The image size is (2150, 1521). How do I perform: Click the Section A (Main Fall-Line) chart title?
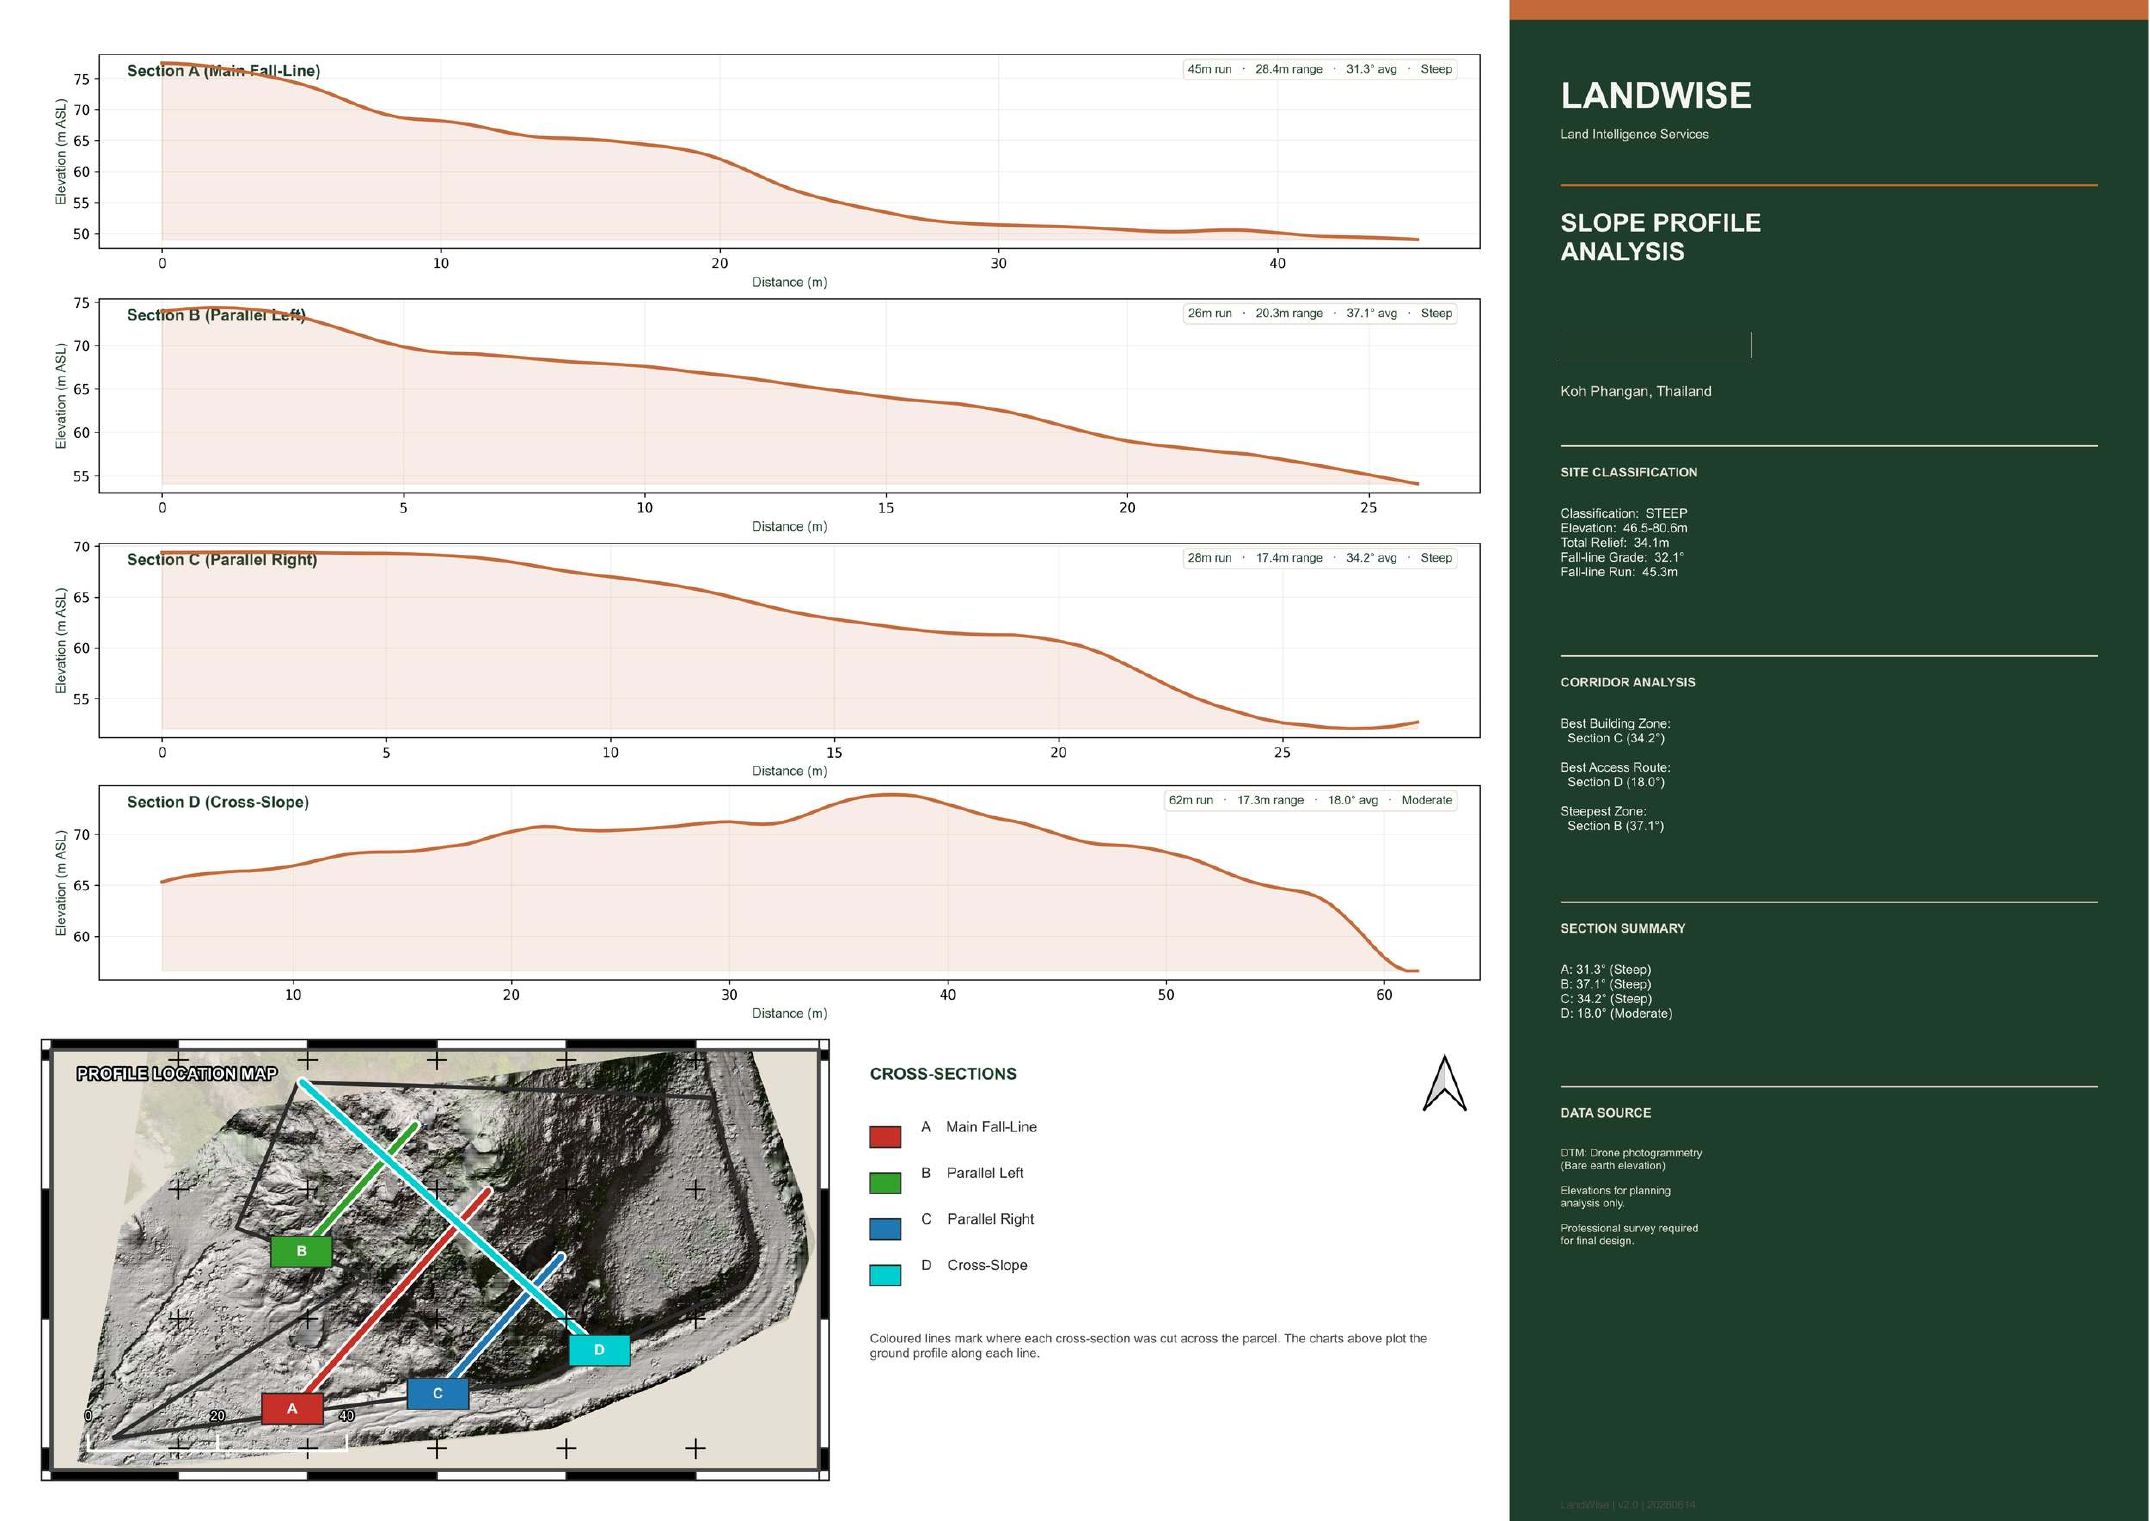coord(223,70)
